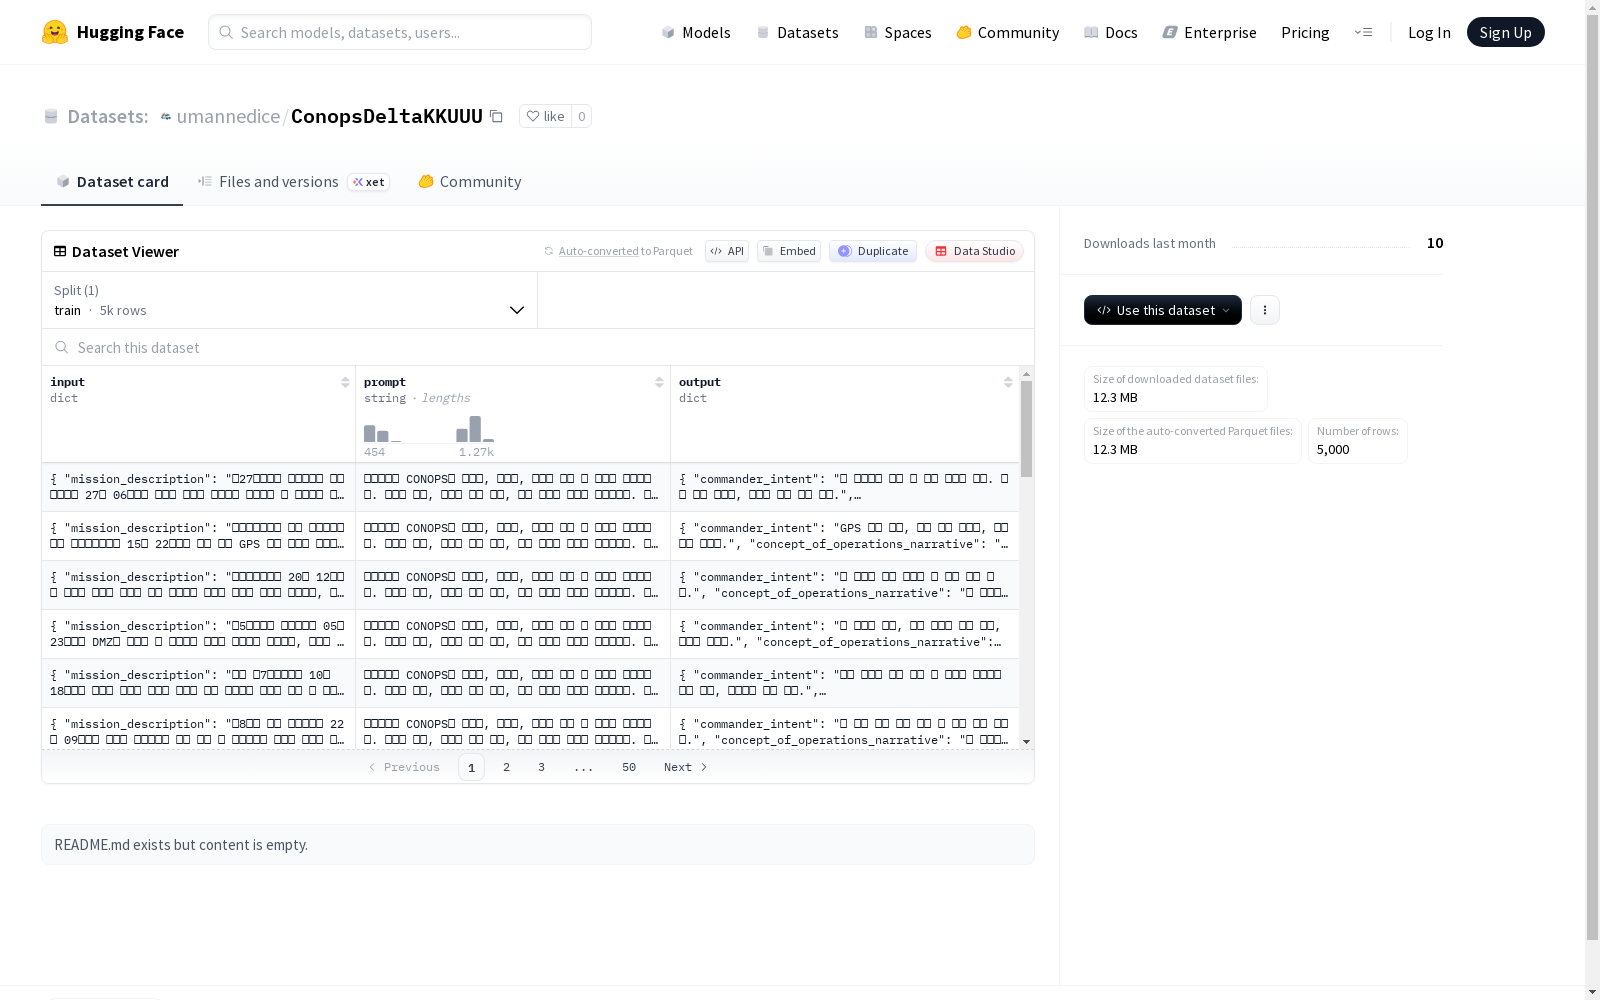The width and height of the screenshot is (1600, 1000).
Task: Focus the search models, datasets, users field
Action: coord(400,32)
